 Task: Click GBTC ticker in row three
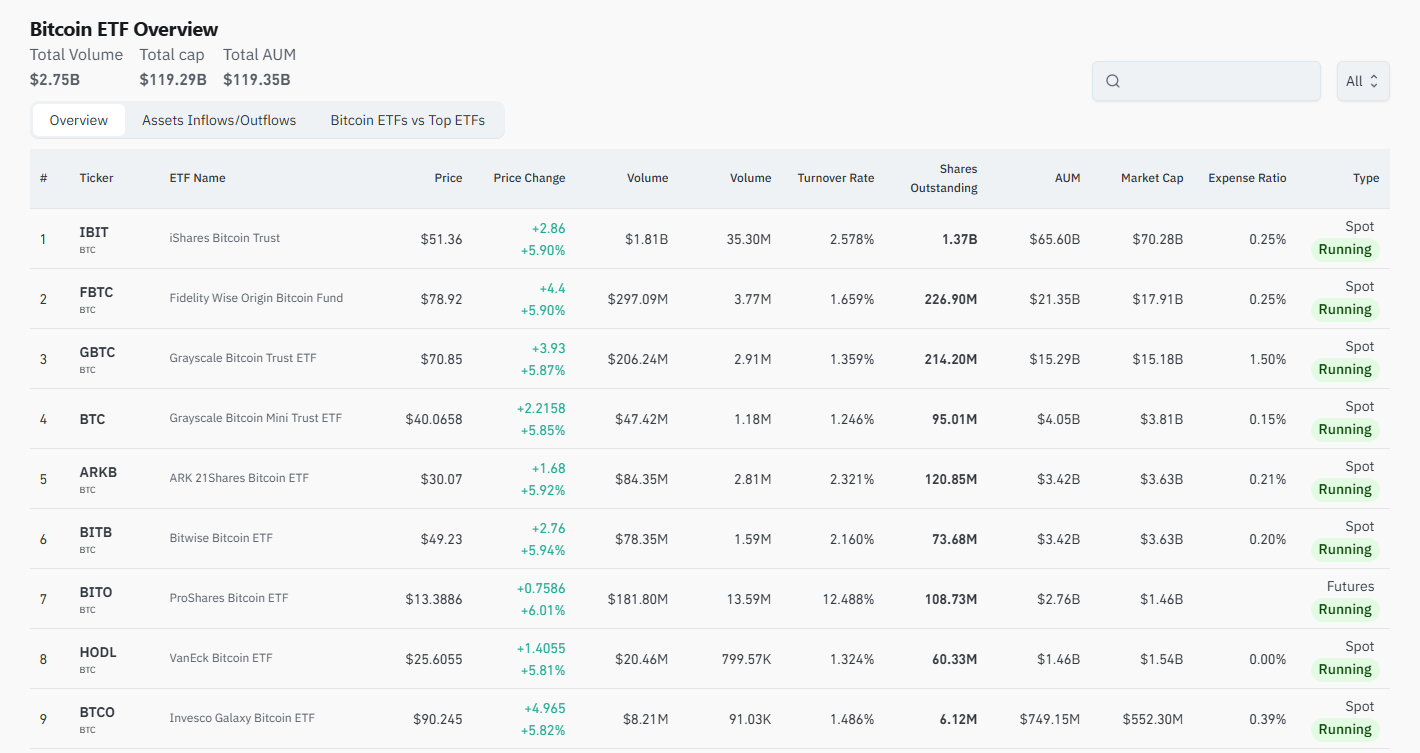[97, 352]
